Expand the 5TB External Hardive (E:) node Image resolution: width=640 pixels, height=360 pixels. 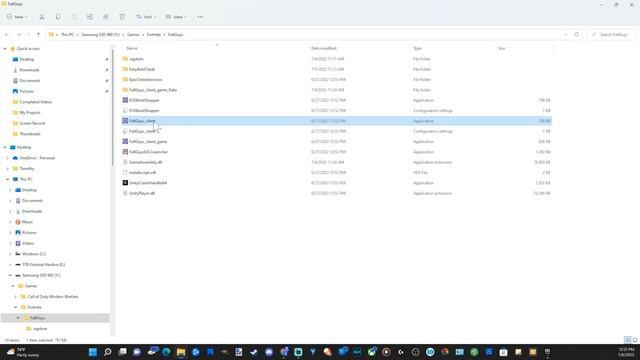tap(10, 264)
